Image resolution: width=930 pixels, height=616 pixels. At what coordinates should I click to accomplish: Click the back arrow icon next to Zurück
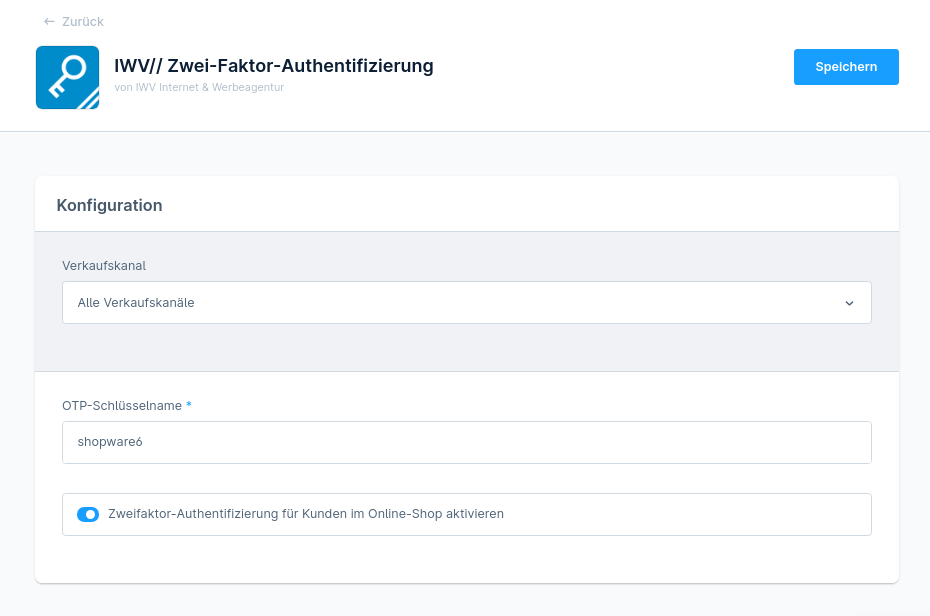[x=49, y=21]
